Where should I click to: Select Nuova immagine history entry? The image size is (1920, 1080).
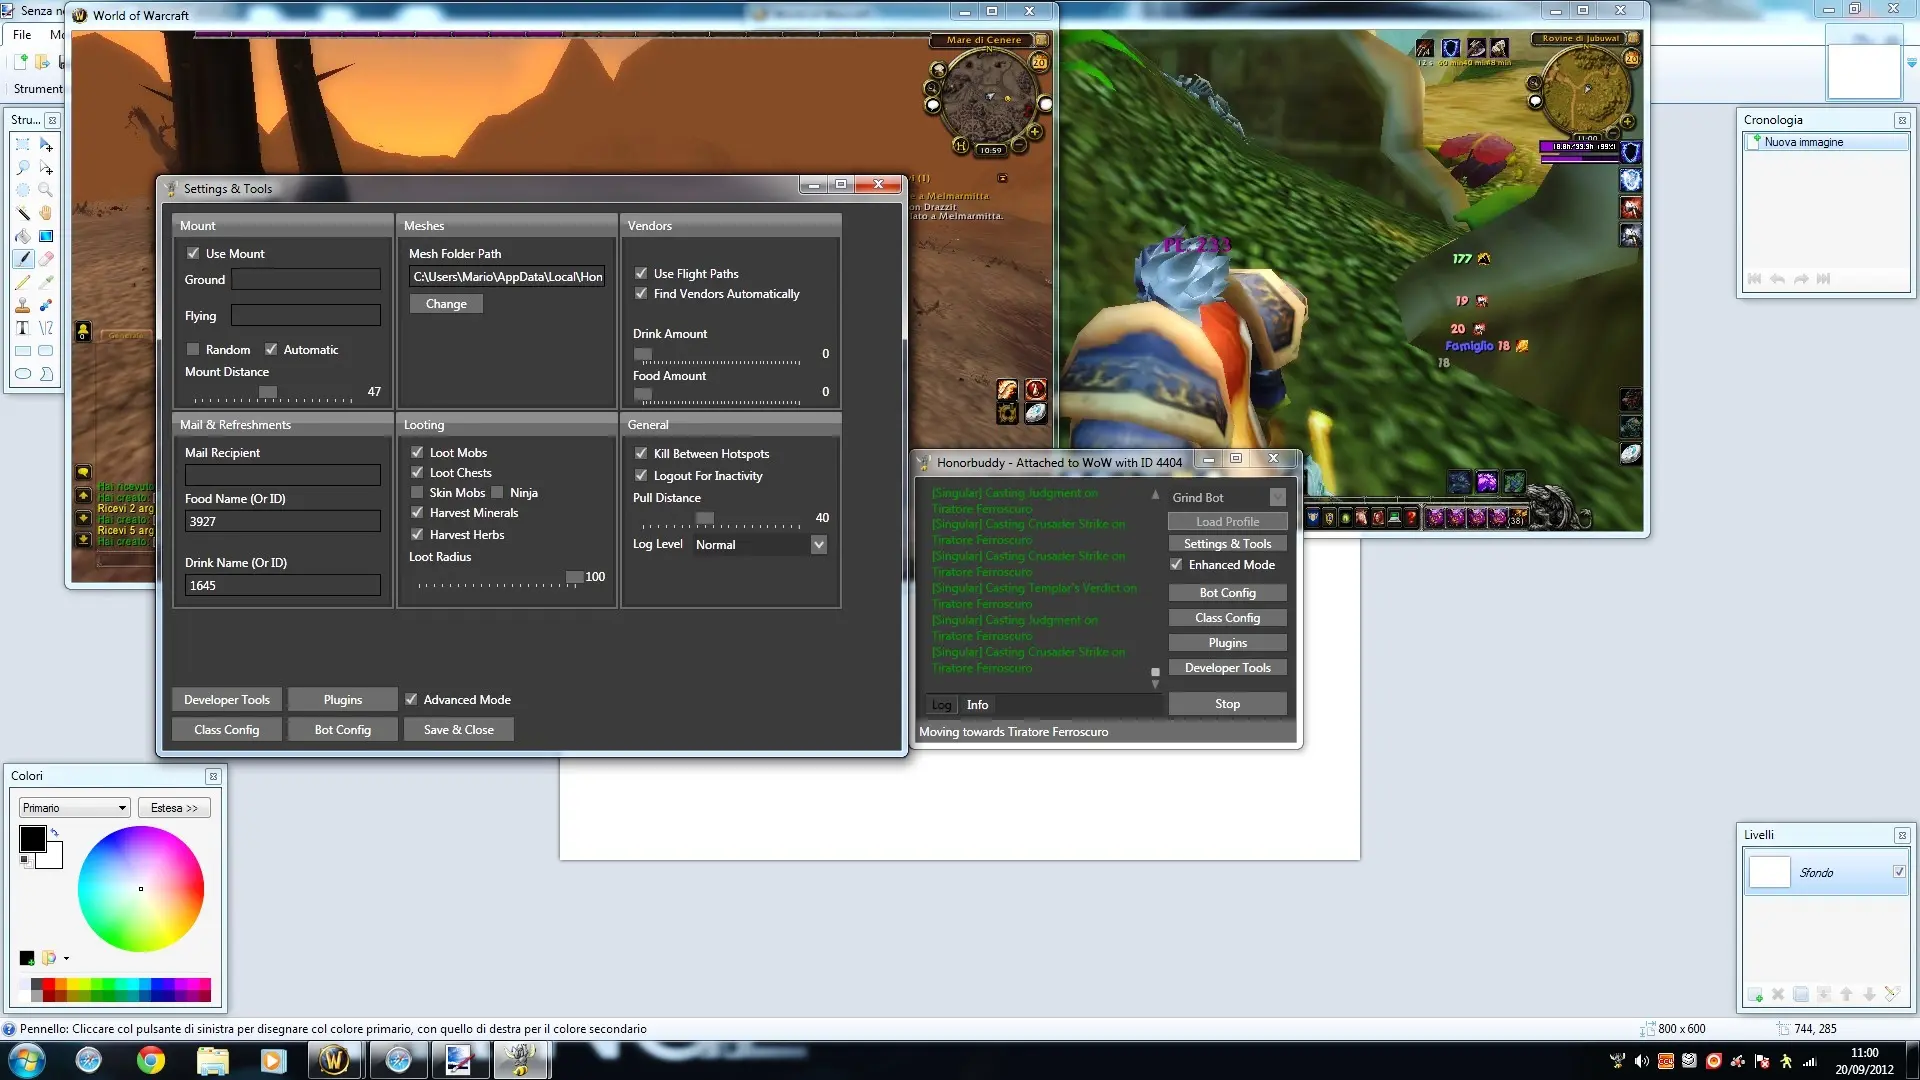click(1826, 142)
